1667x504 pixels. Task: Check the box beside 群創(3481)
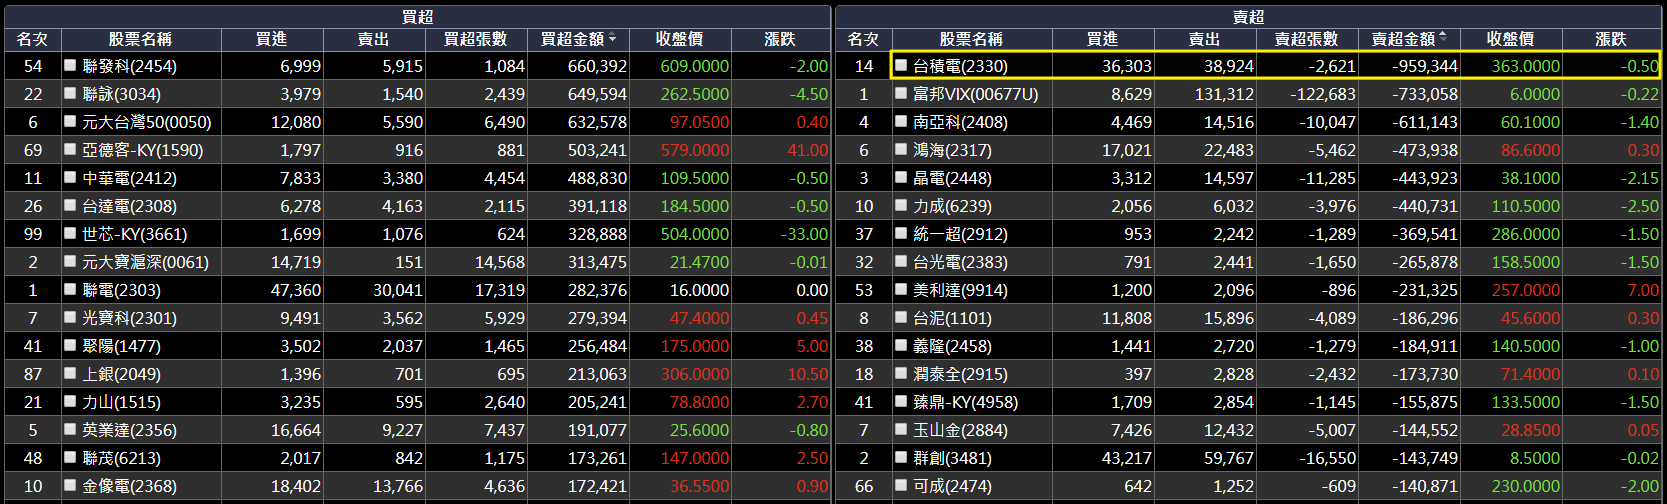pyautogui.click(x=901, y=457)
